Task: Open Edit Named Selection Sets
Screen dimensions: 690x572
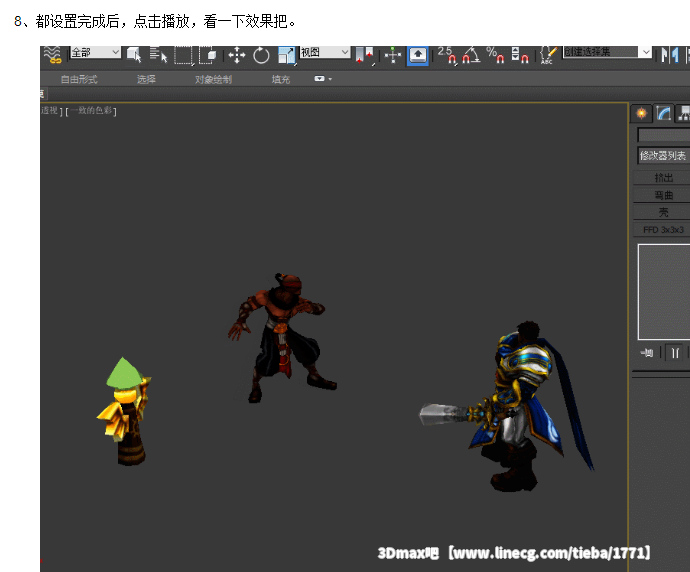Action: coord(548,55)
